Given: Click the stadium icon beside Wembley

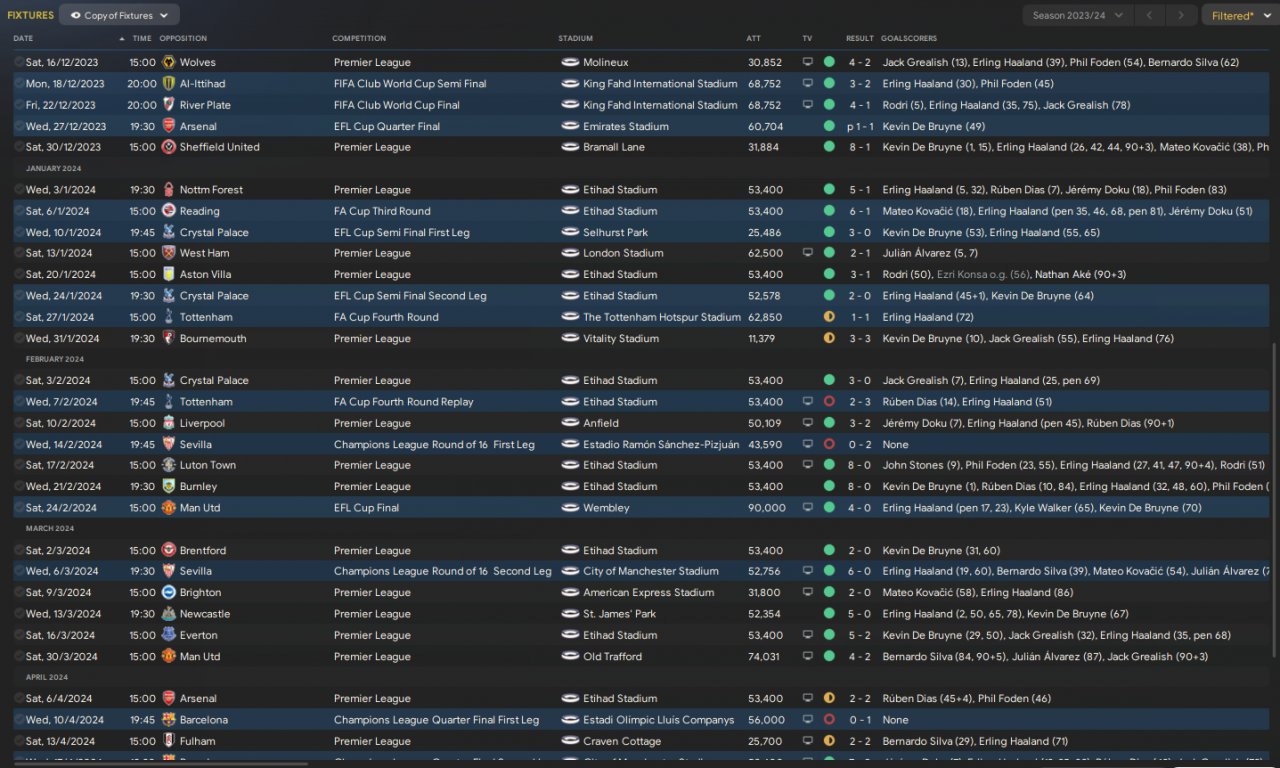Looking at the screenshot, I should (x=571, y=508).
